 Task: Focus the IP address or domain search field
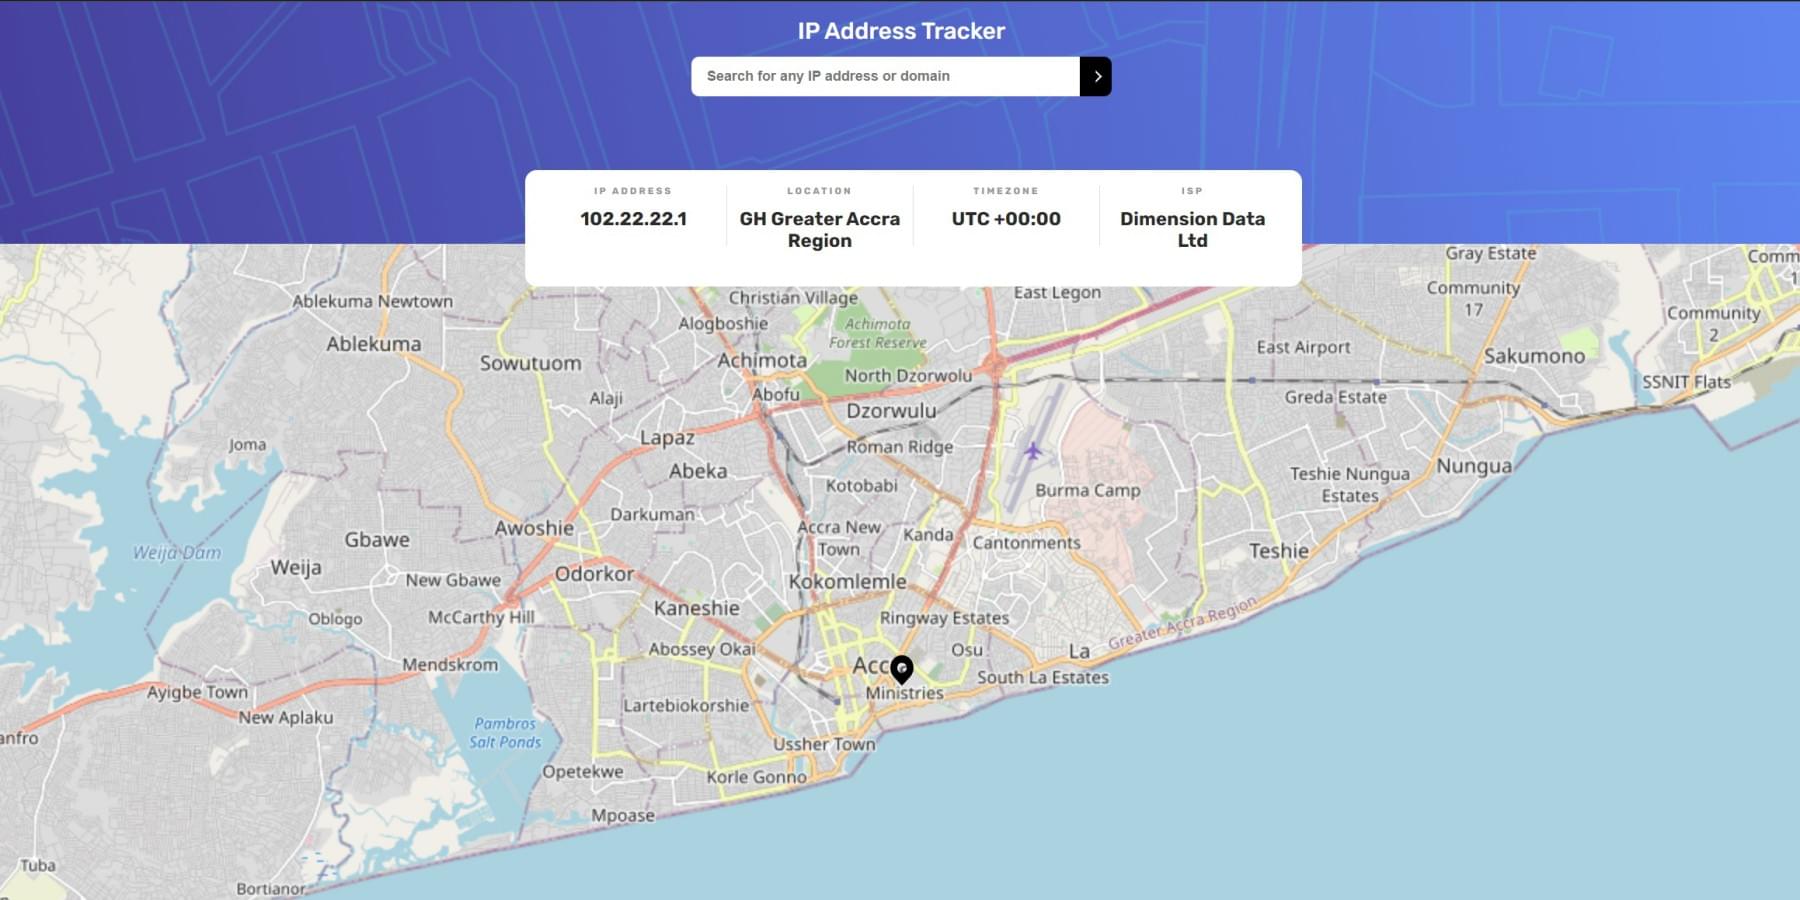(x=885, y=77)
